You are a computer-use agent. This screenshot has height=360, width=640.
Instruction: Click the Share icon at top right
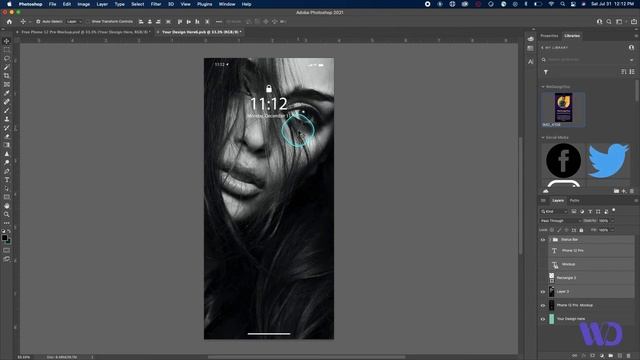(633, 22)
